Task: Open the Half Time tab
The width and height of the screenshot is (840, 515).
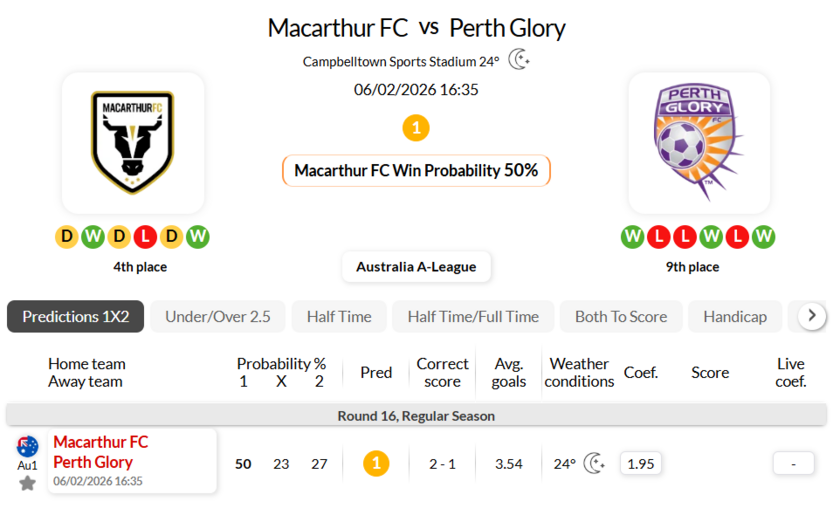Action: [339, 316]
